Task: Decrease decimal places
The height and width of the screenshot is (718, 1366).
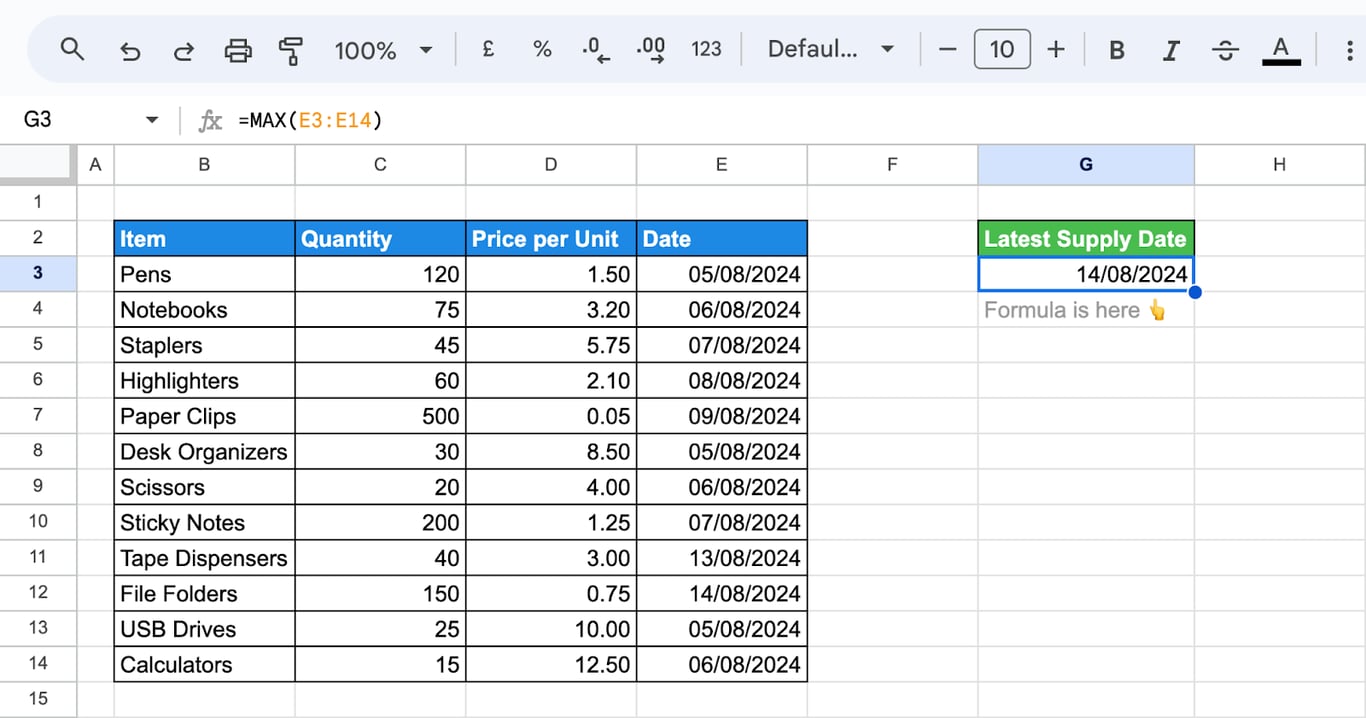Action: [596, 50]
